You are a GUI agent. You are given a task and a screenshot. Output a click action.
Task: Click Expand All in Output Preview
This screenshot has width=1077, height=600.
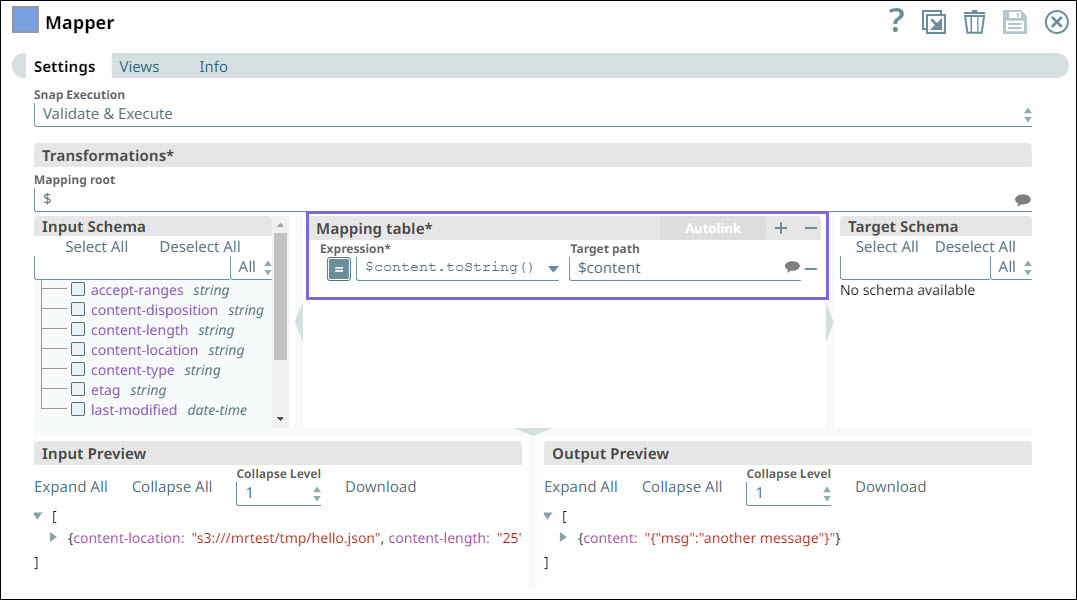point(581,487)
